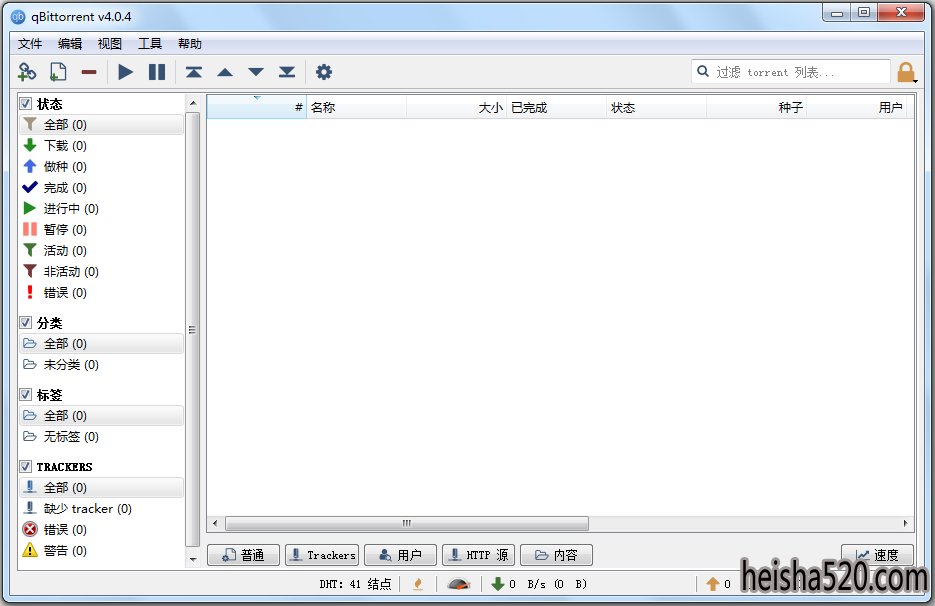Switch to 普通 details tab
Image resolution: width=935 pixels, height=606 pixels.
point(243,555)
